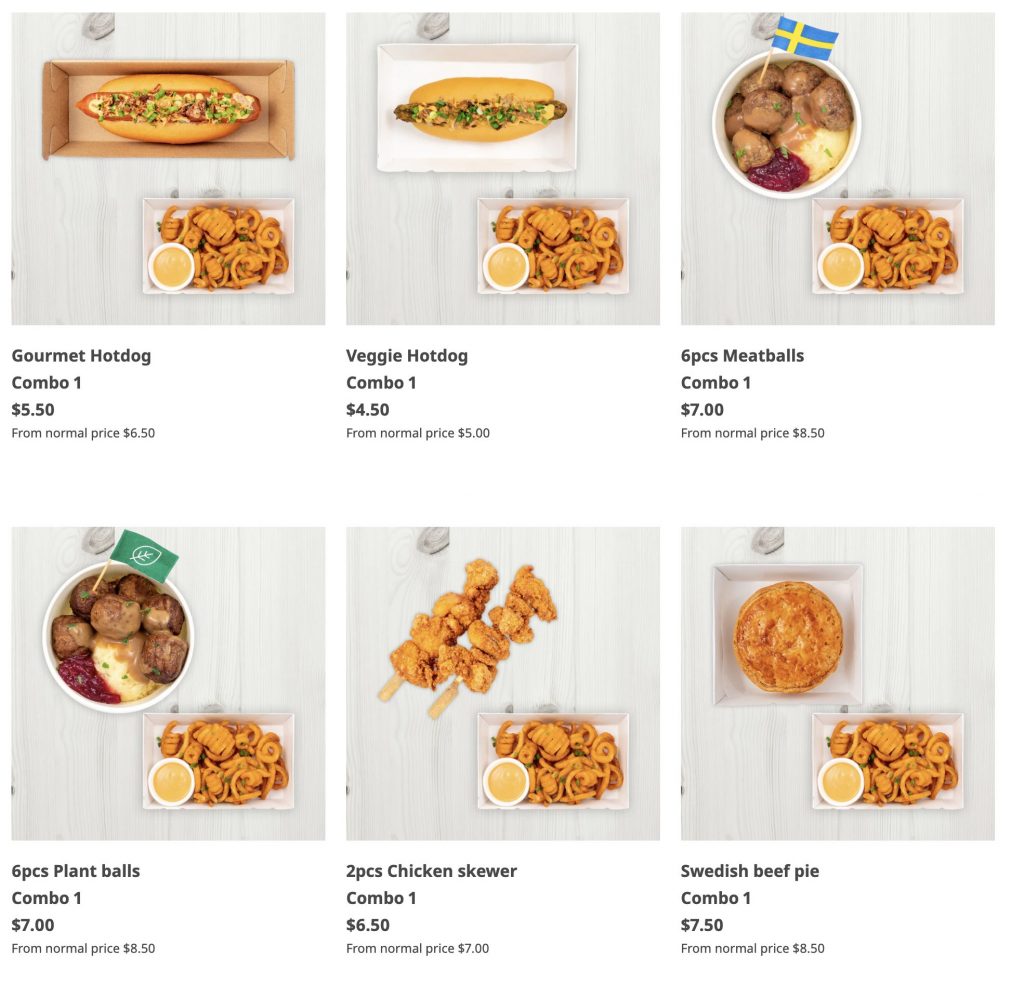Select the Swedish beef pie image
The image size is (1024, 984).
837,683
